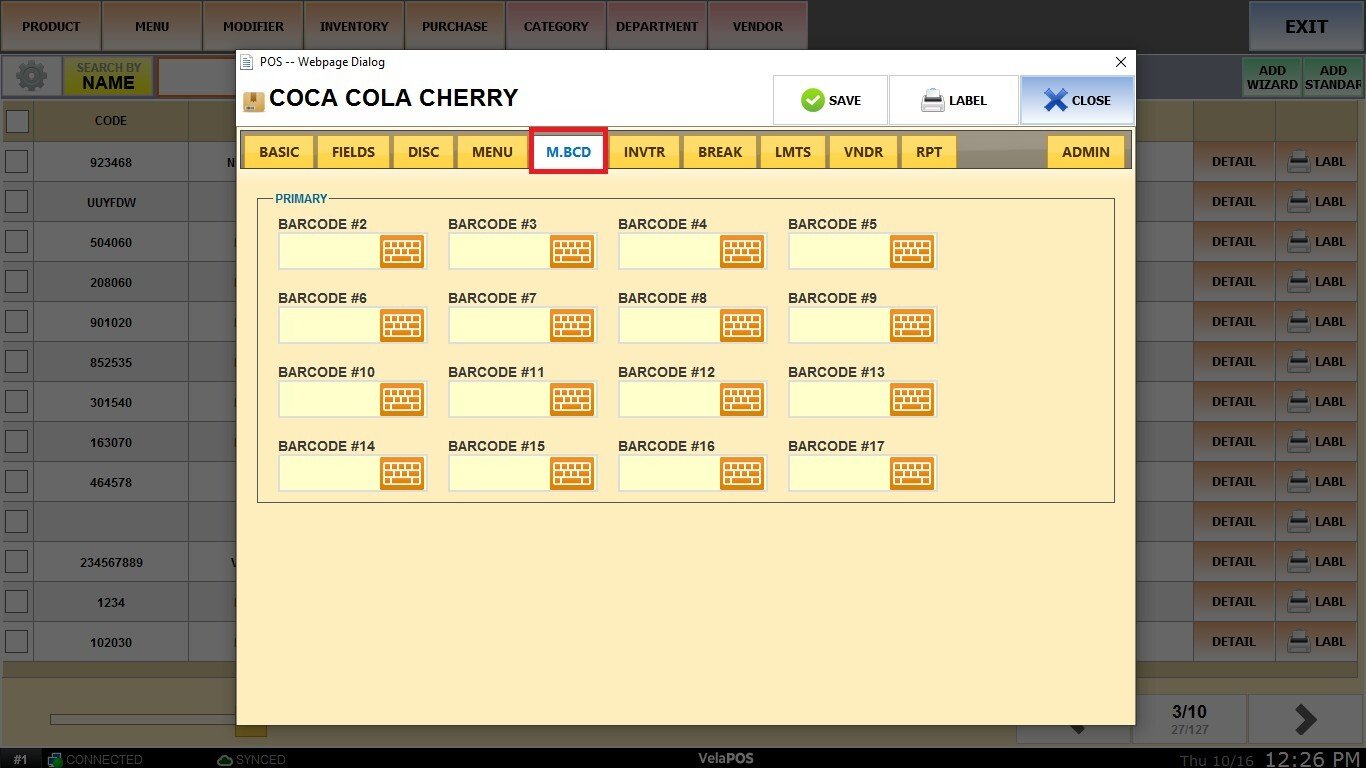Viewport: 1366px width, 768px height.
Task: Save the product with SAVE button
Action: pyautogui.click(x=830, y=100)
